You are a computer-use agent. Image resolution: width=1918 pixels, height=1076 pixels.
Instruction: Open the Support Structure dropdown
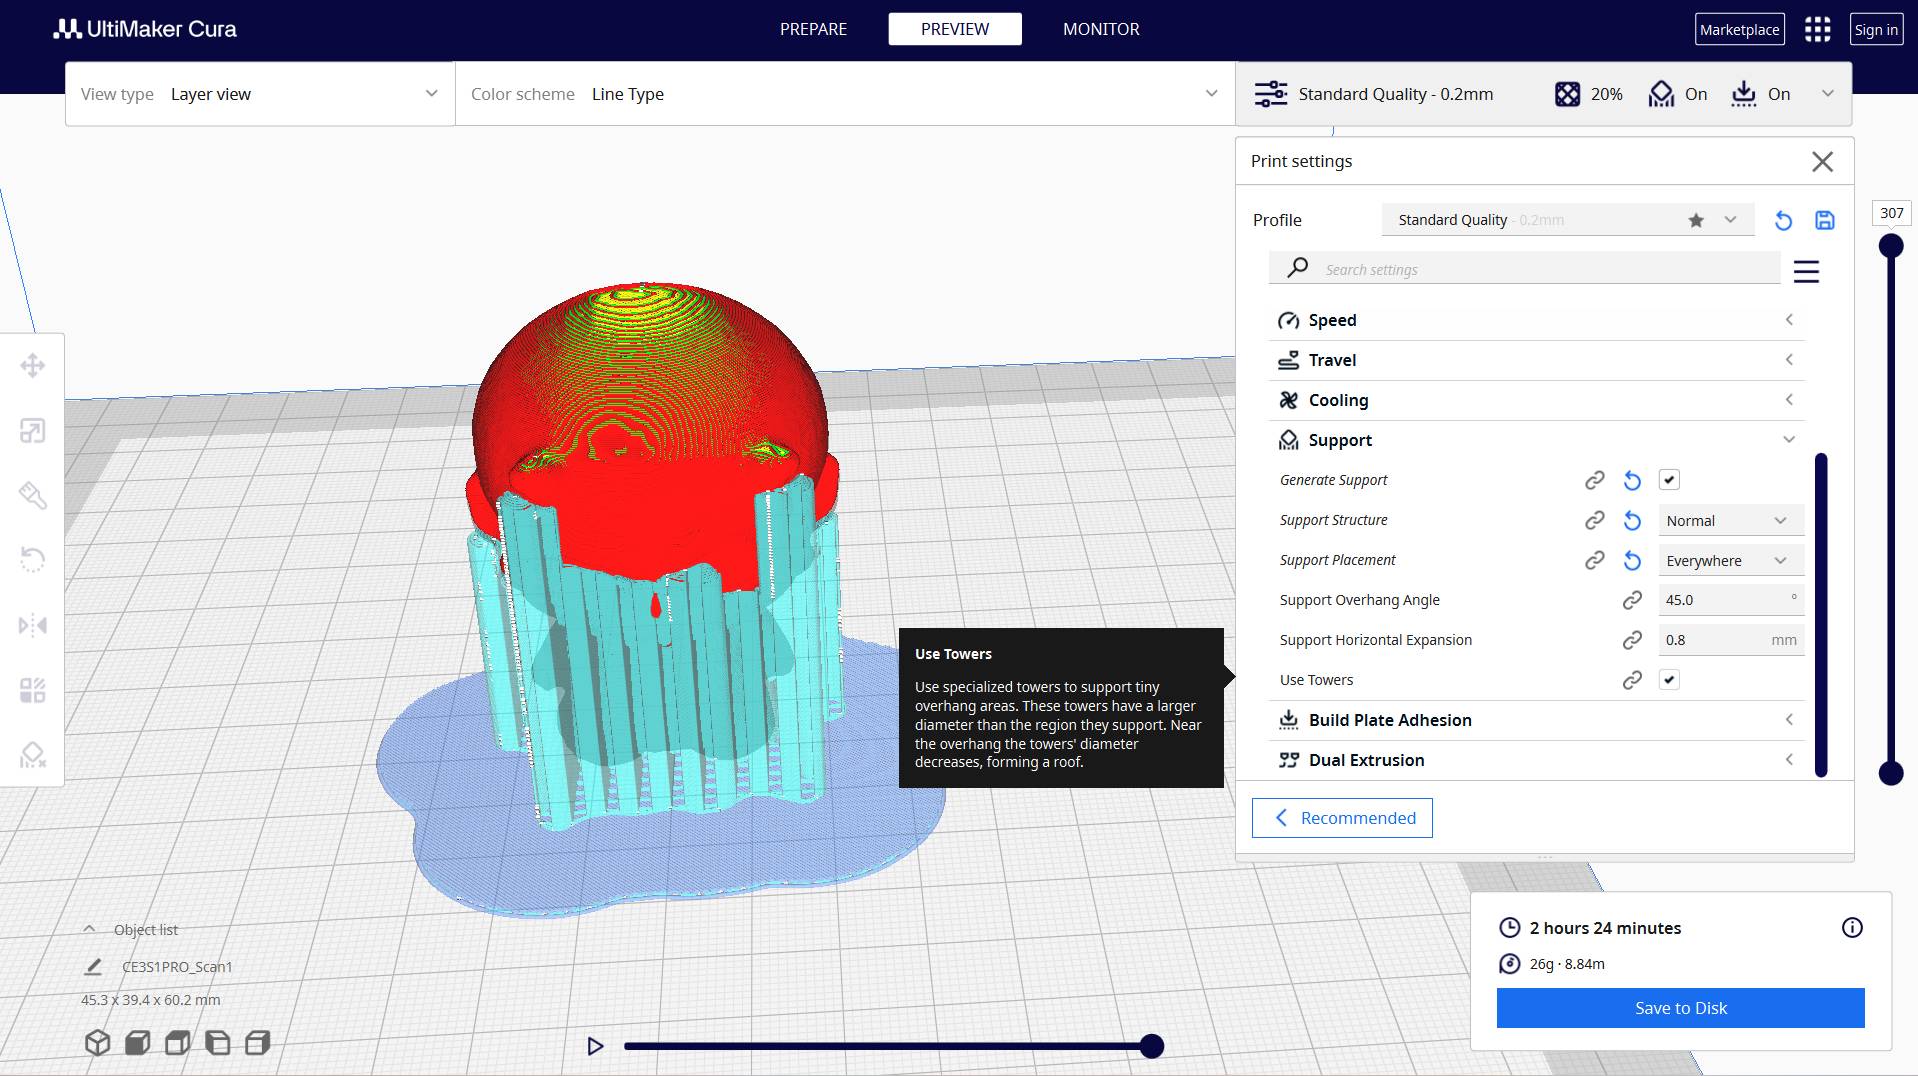coord(1731,521)
